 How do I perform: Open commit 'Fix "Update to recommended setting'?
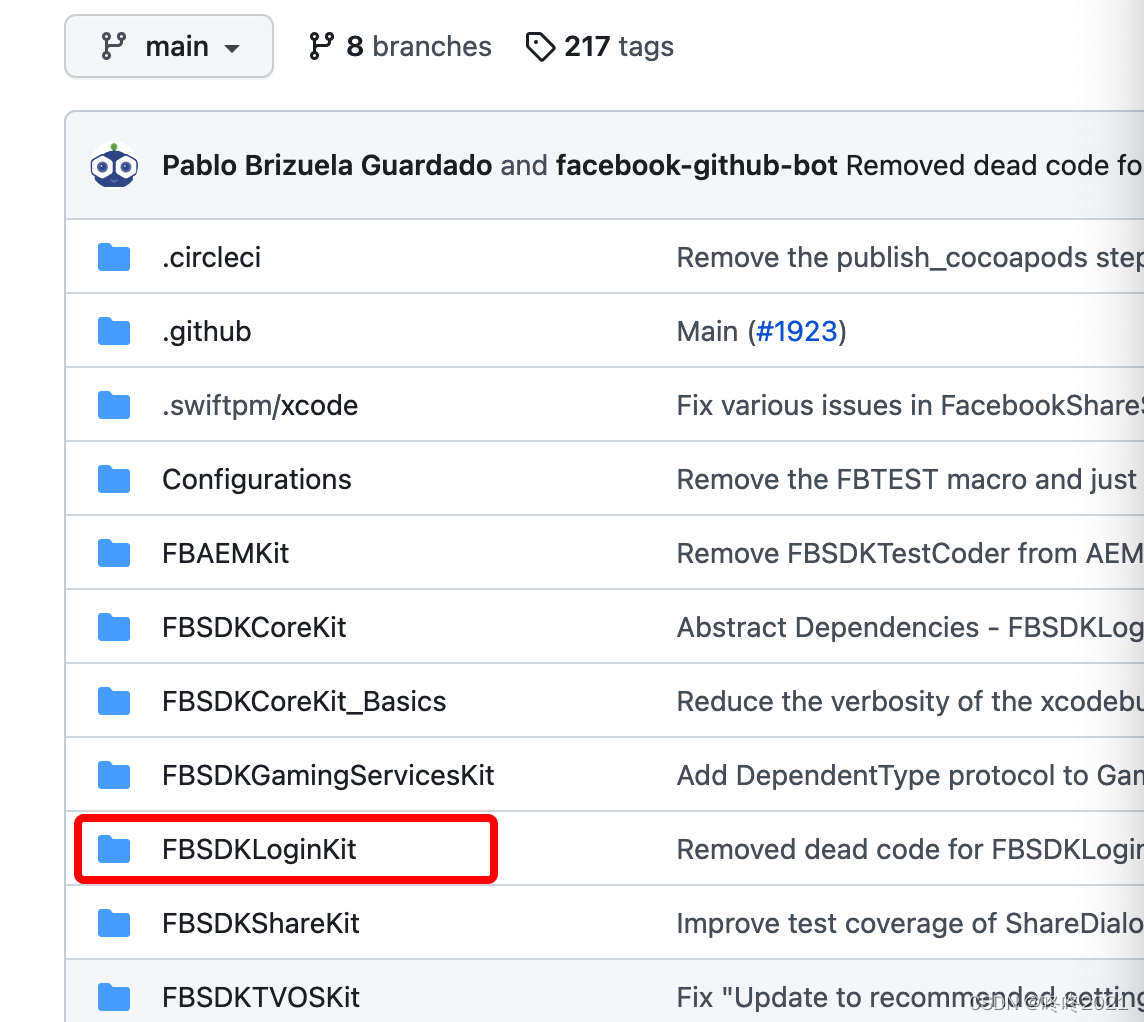point(910,998)
